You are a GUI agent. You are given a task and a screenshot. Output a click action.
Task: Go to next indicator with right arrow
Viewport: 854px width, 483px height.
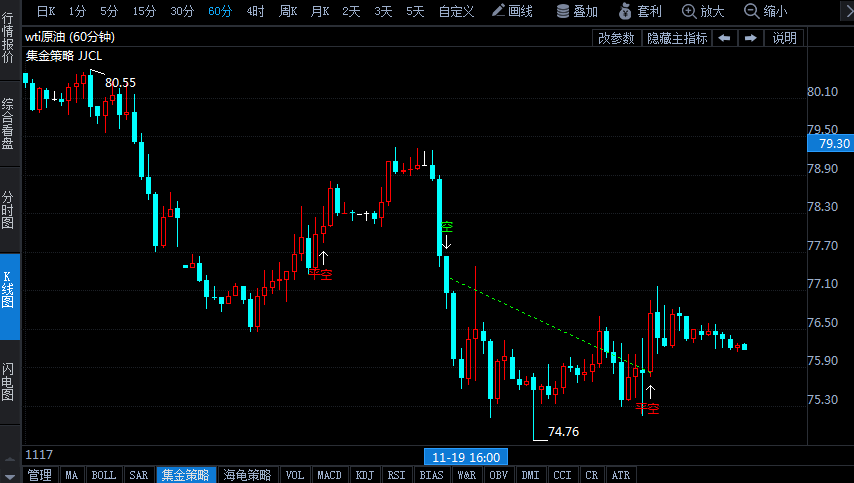click(x=751, y=38)
